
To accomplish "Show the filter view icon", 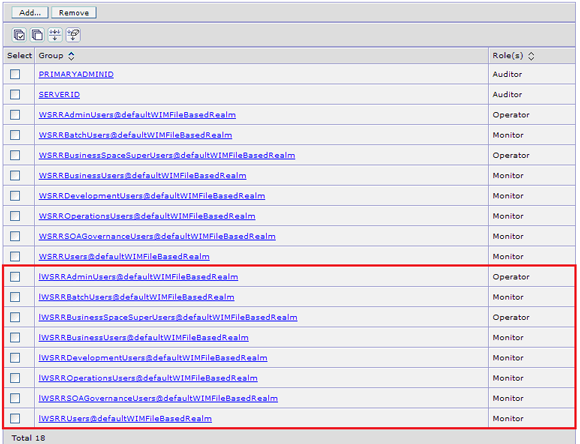I will point(55,35).
